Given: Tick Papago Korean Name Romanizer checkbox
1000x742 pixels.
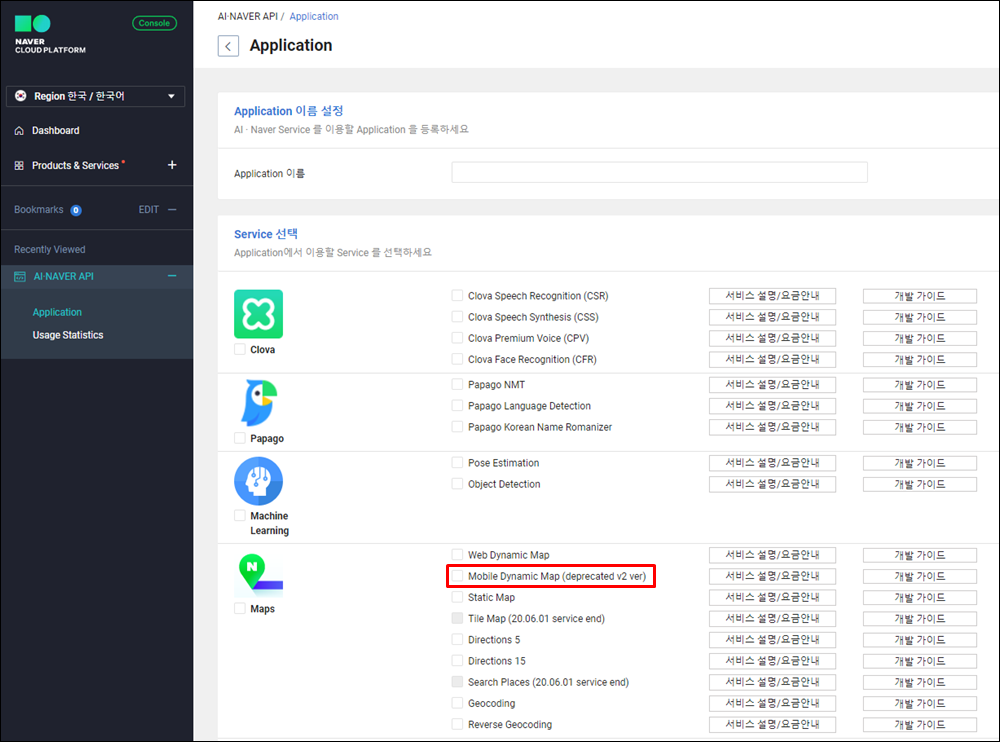Looking at the screenshot, I should (x=457, y=426).
